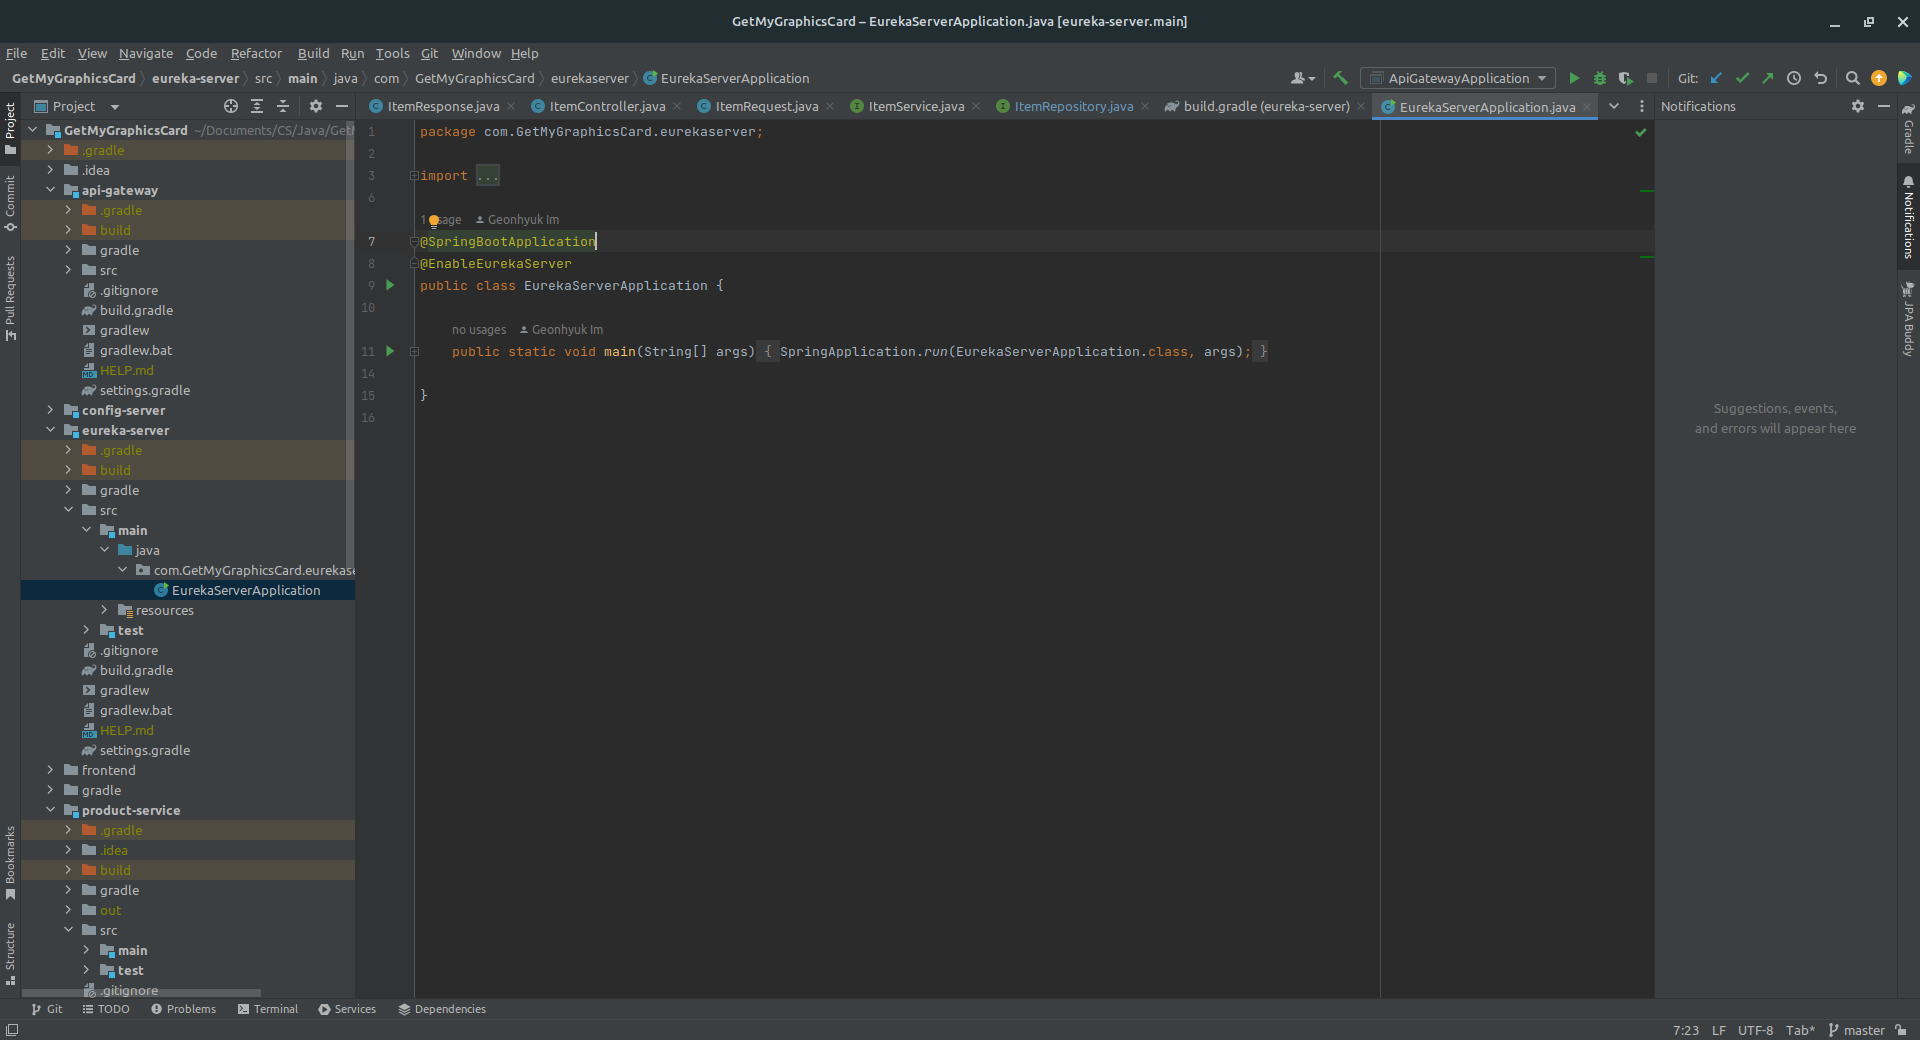Image resolution: width=1920 pixels, height=1040 pixels.
Task: Click Git Push green arrow icon
Action: point(1768,78)
